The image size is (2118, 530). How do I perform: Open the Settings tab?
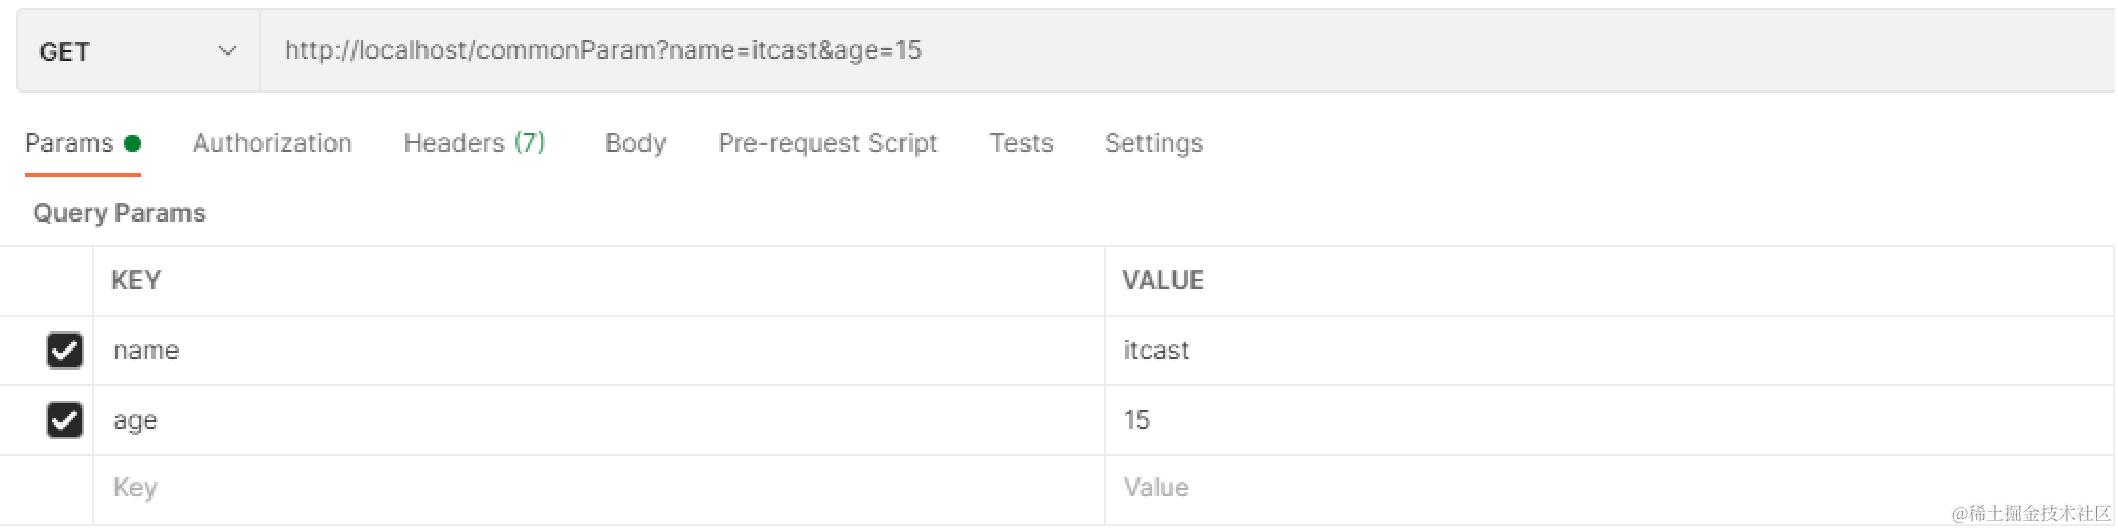1153,144
